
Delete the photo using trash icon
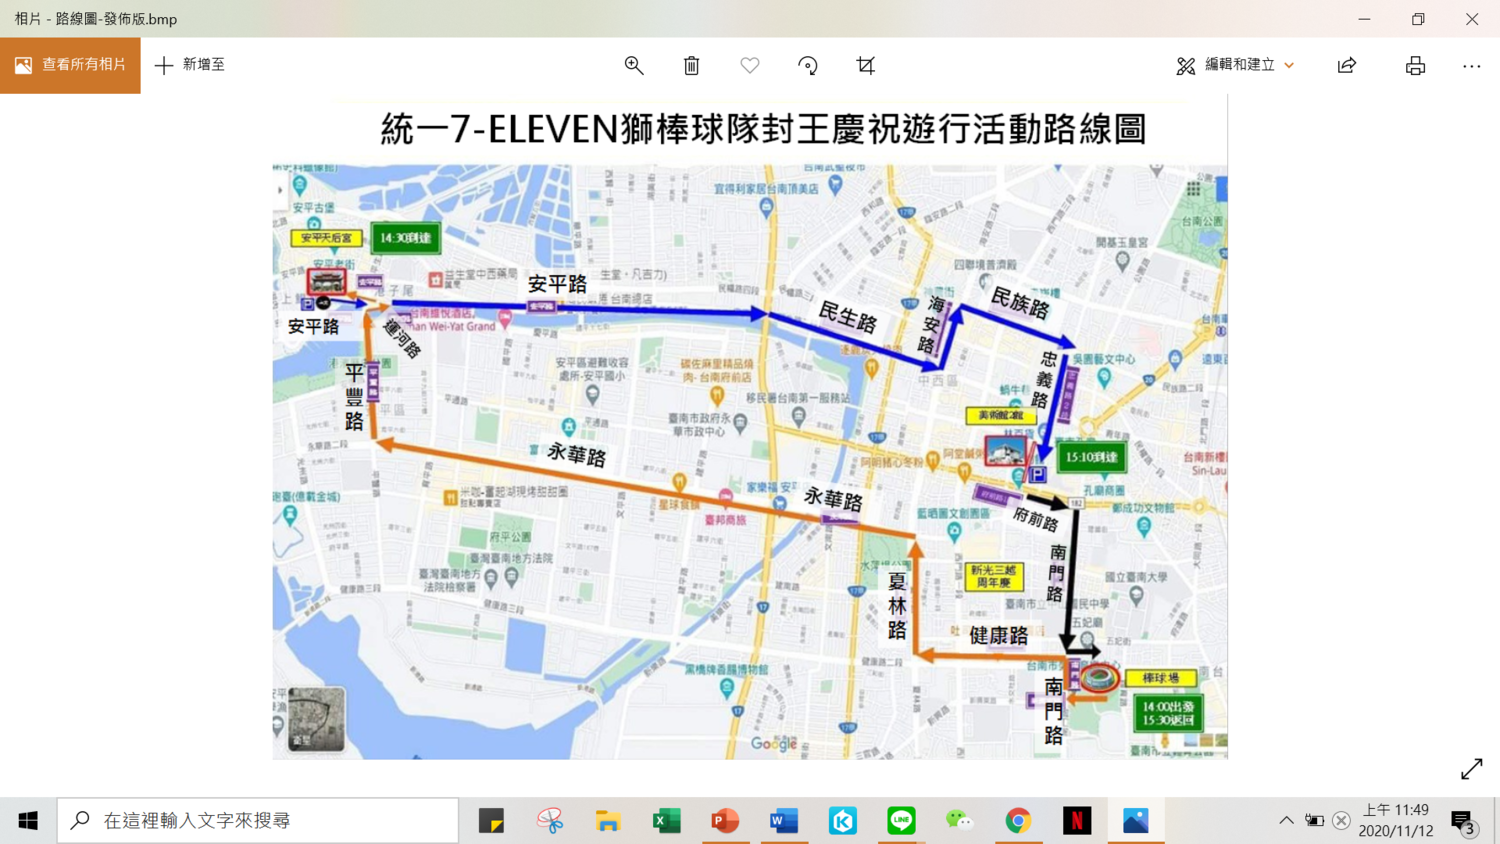pos(692,65)
